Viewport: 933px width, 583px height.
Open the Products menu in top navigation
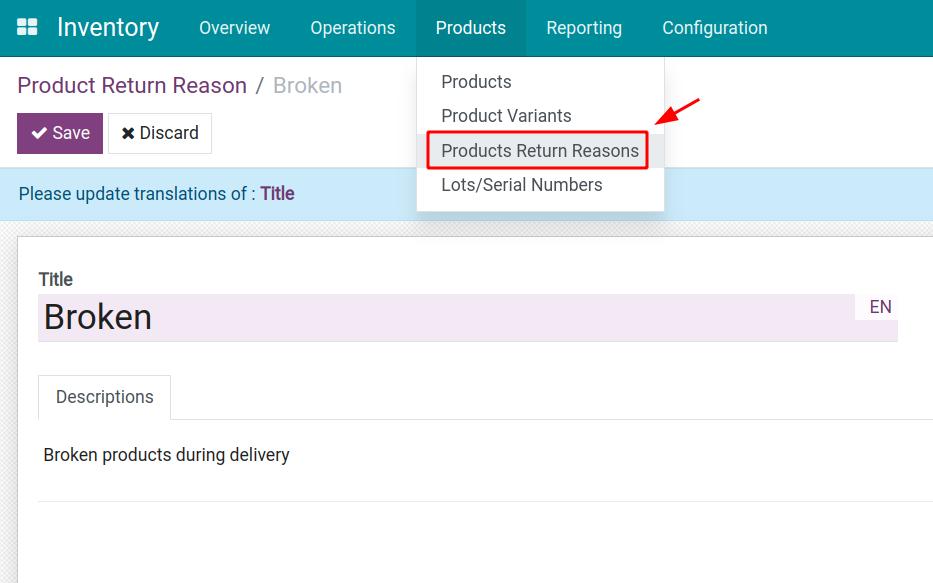(470, 28)
